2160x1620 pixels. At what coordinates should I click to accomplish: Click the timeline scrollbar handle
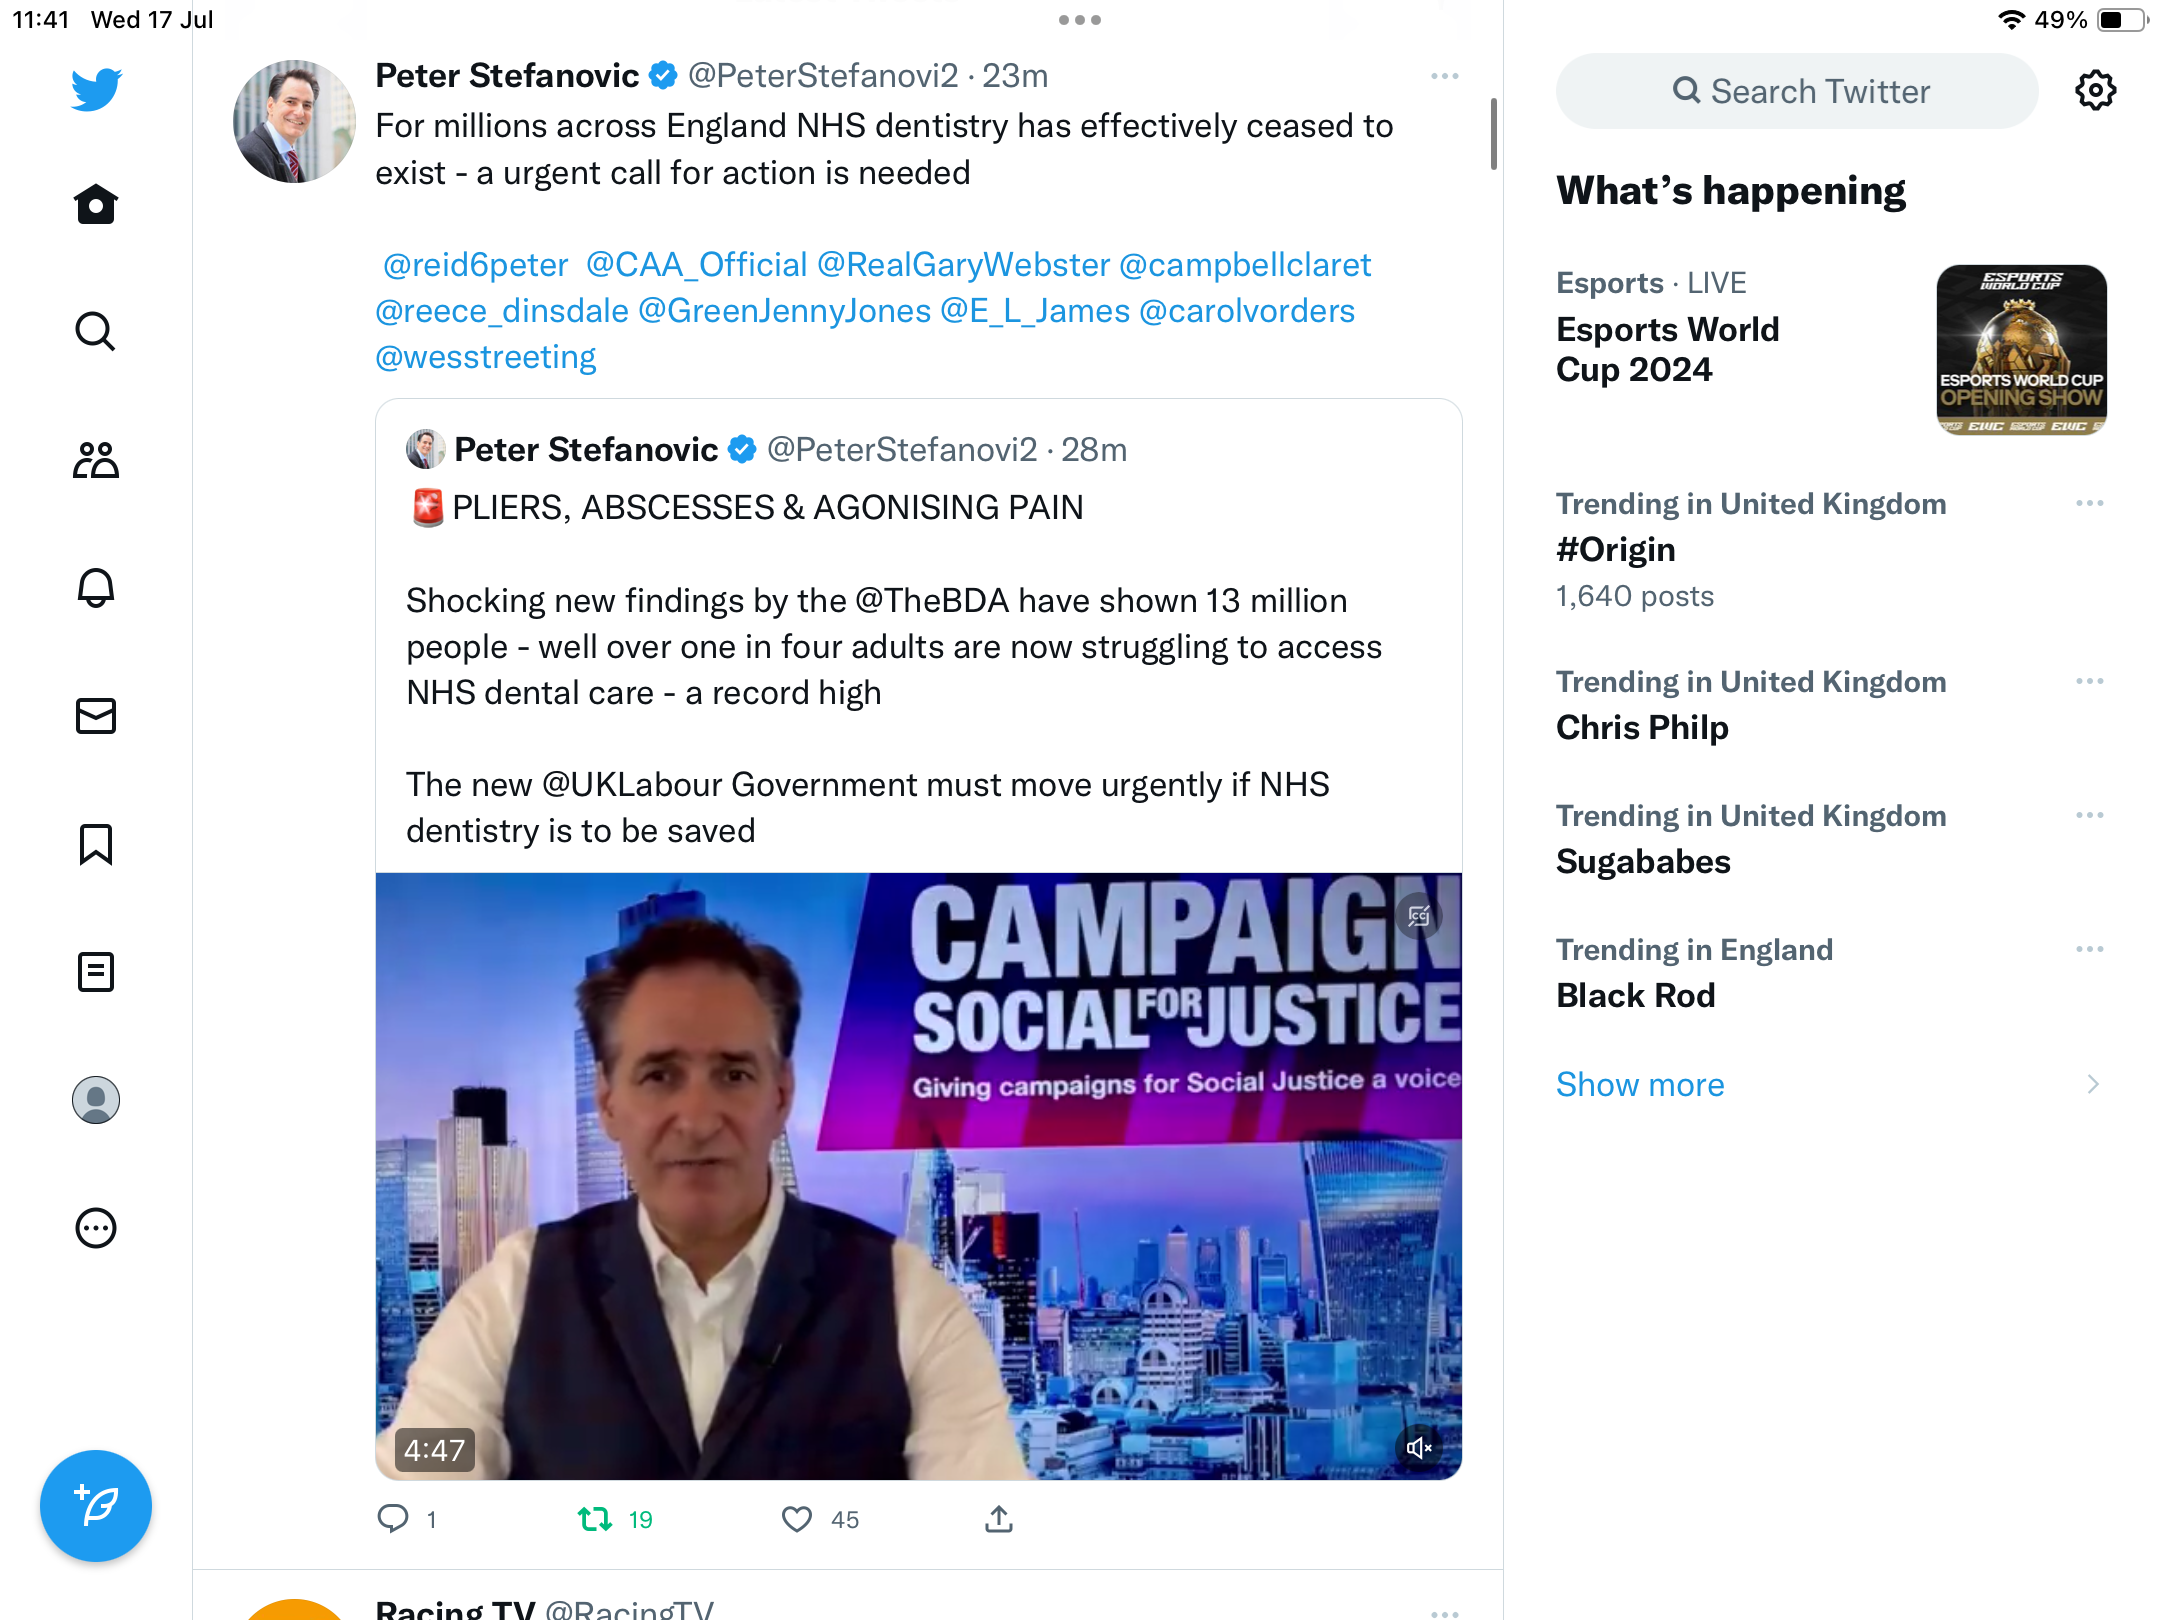[1493, 134]
